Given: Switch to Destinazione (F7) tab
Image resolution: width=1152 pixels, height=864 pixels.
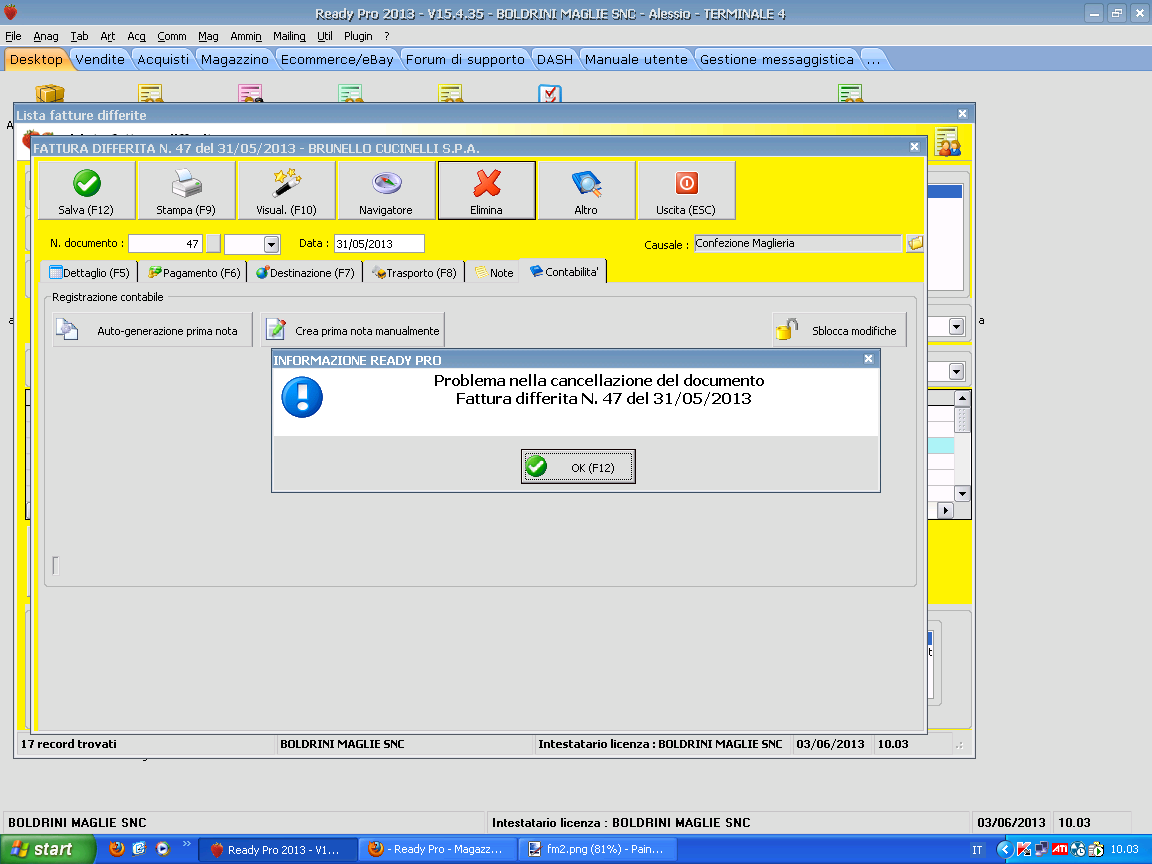Looking at the screenshot, I should [x=305, y=273].
